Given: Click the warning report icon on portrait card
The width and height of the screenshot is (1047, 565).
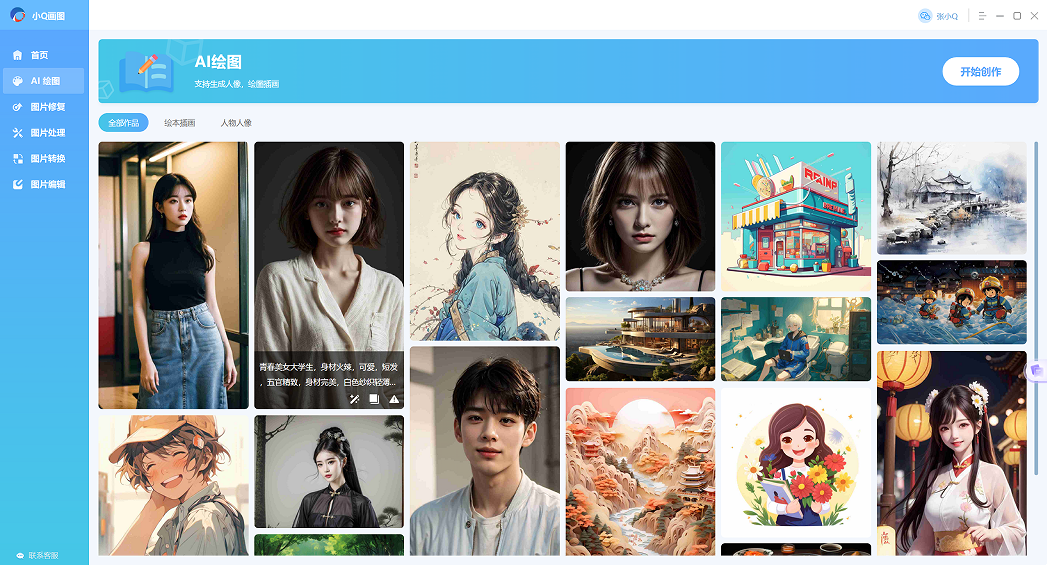Looking at the screenshot, I should (x=394, y=399).
